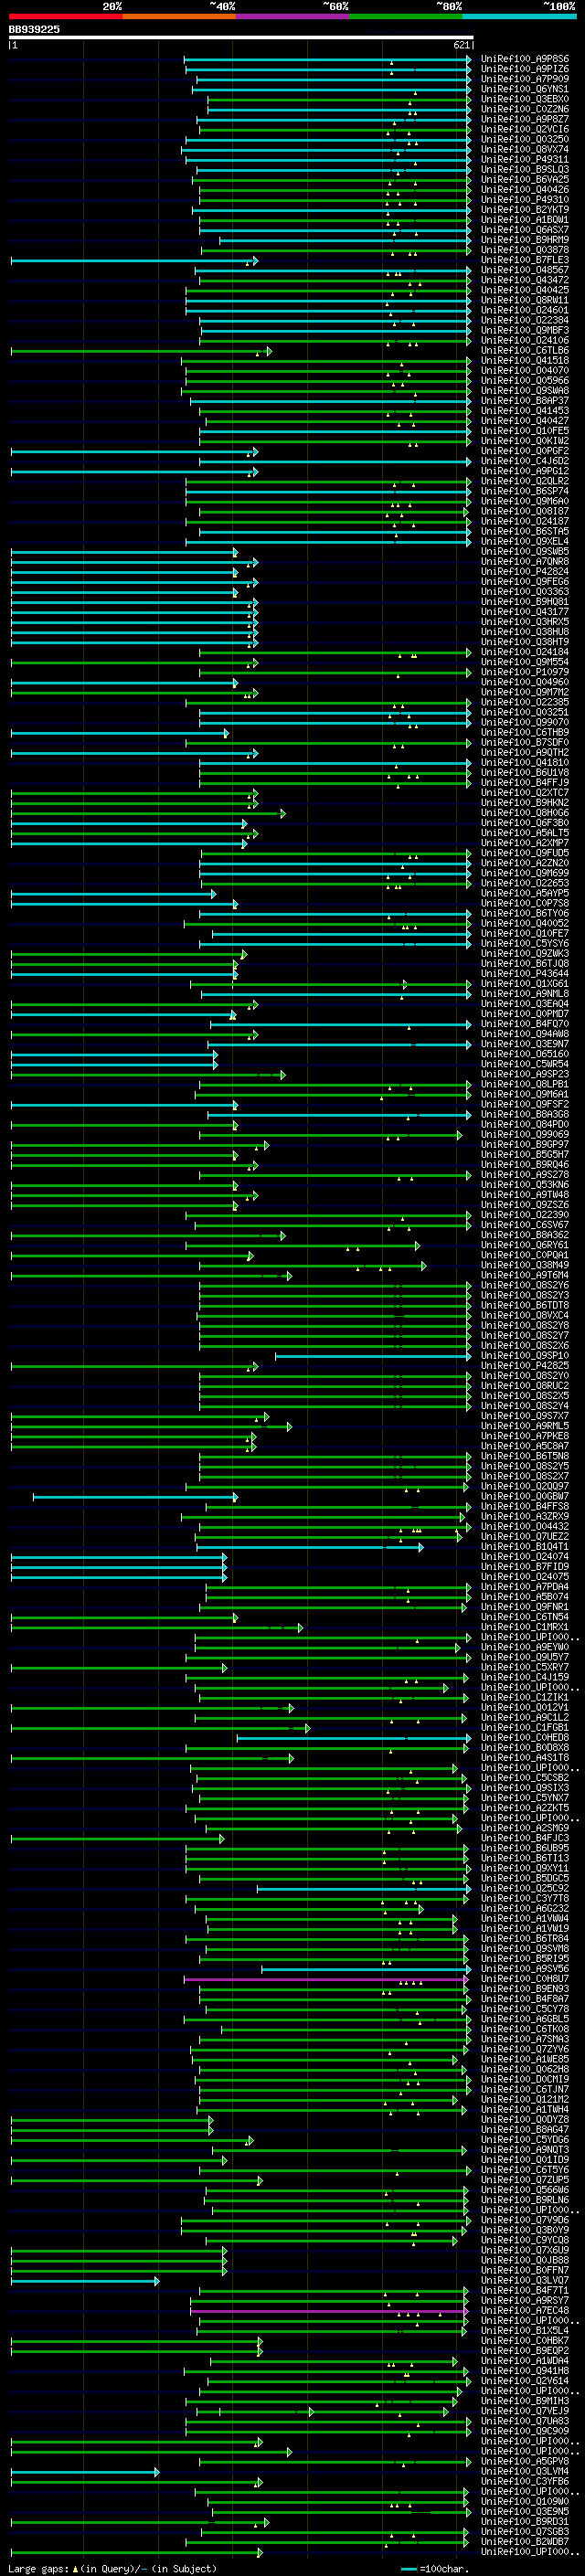The width and height of the screenshot is (585, 2576).
Task: Select label UniRef100_P49310
Action: coord(525,200)
